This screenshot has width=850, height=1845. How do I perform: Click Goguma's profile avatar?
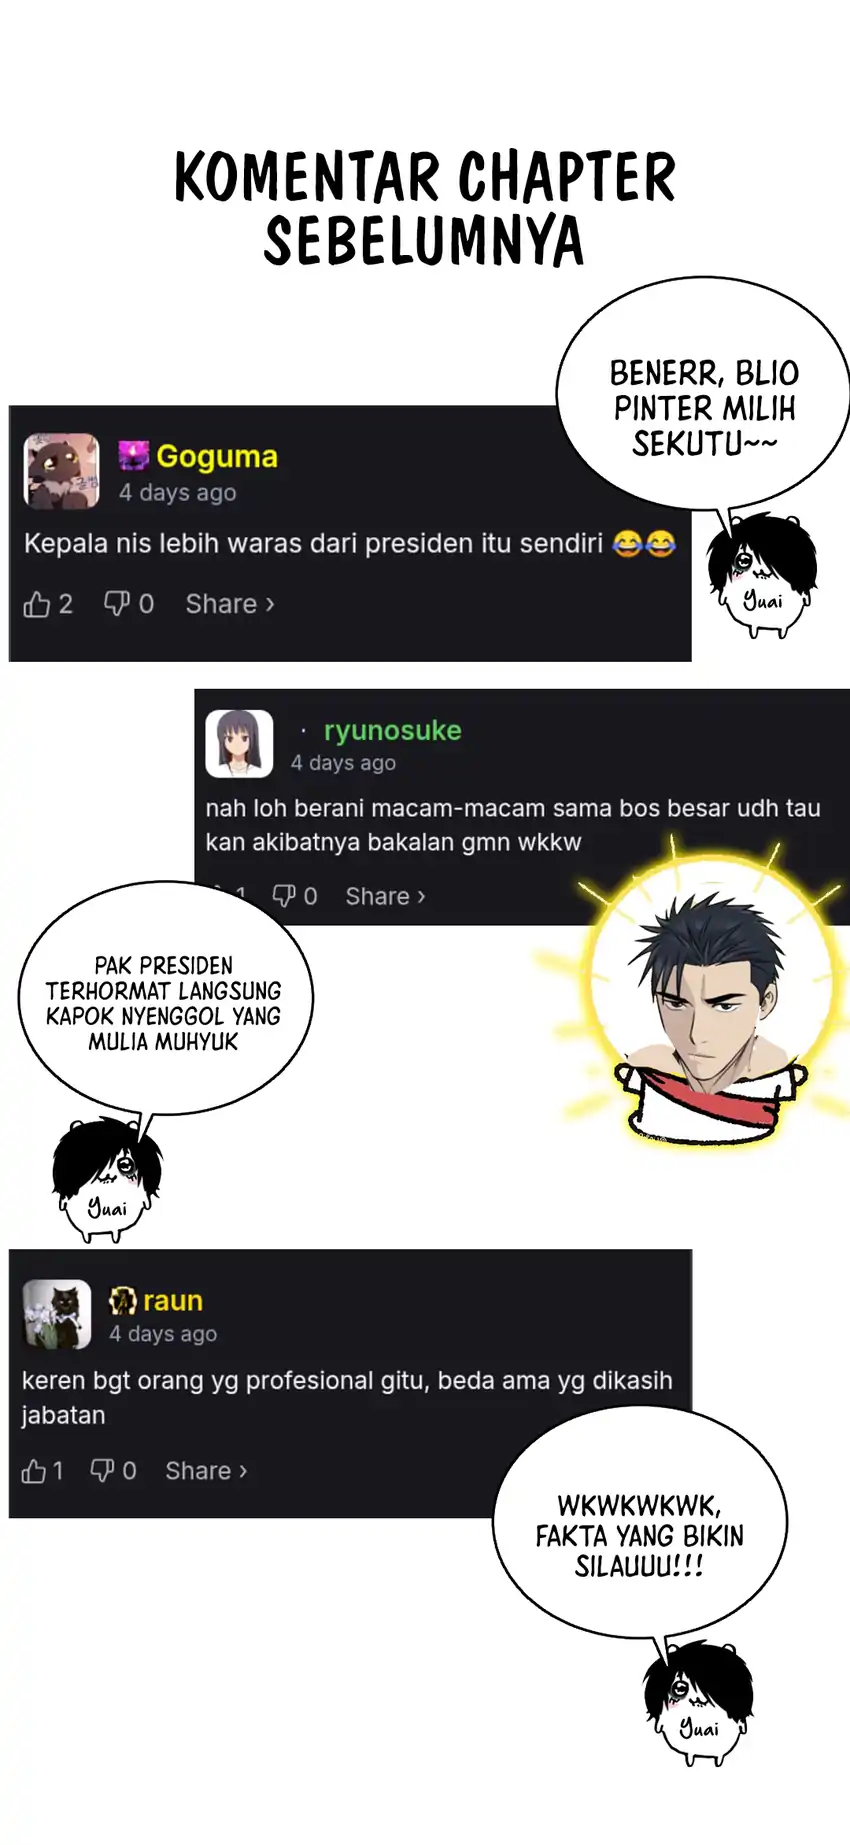coord(61,470)
